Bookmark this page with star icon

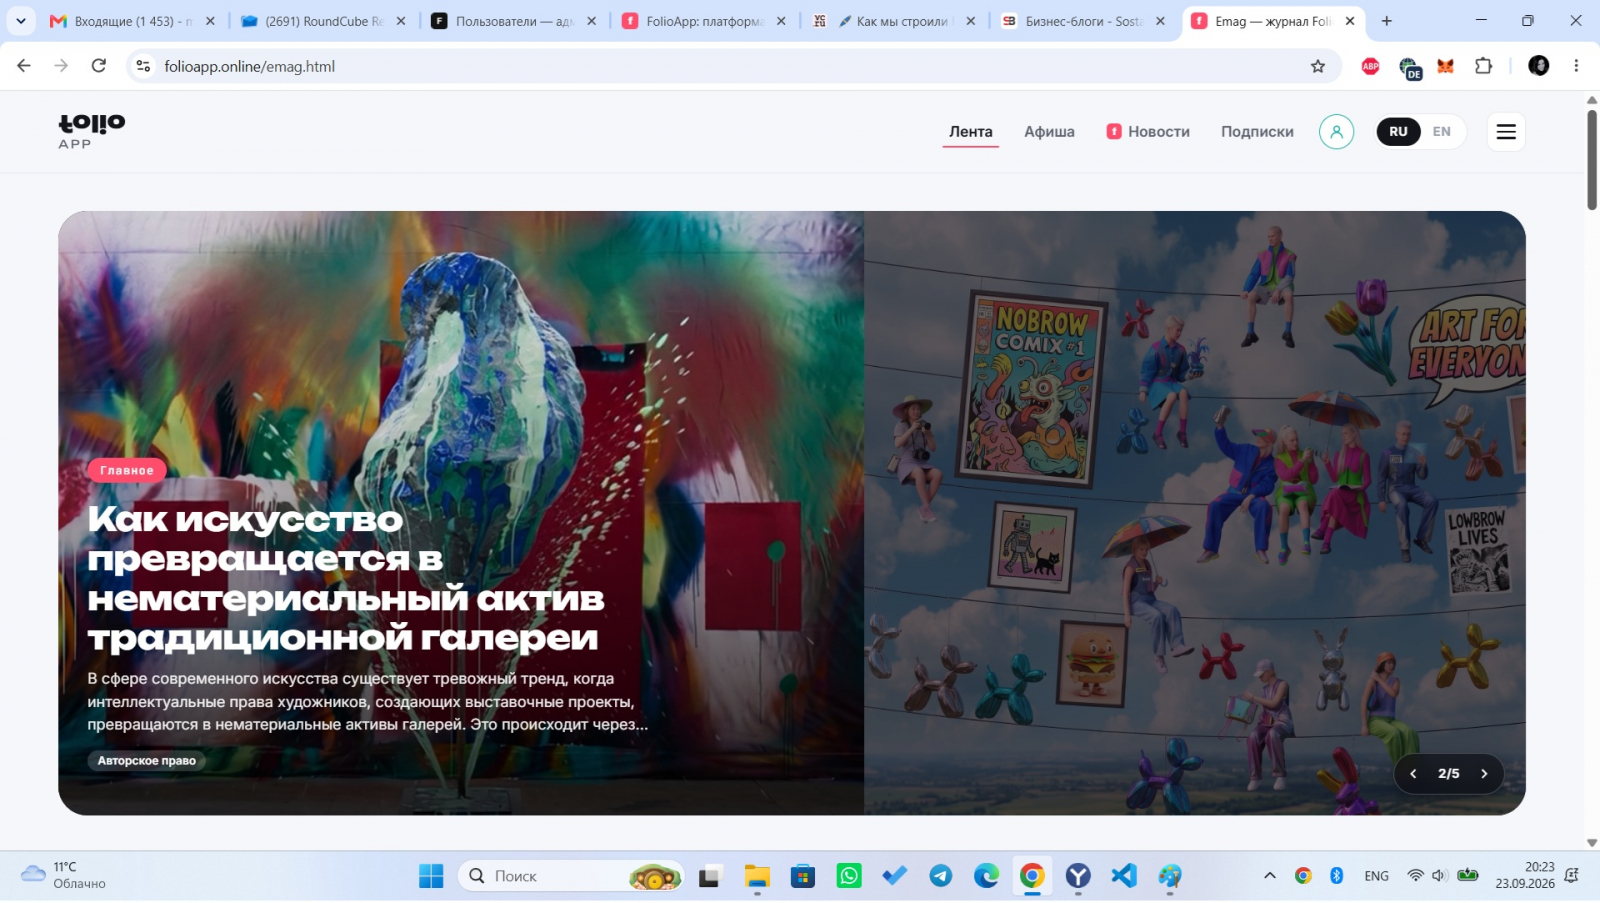tap(1318, 66)
